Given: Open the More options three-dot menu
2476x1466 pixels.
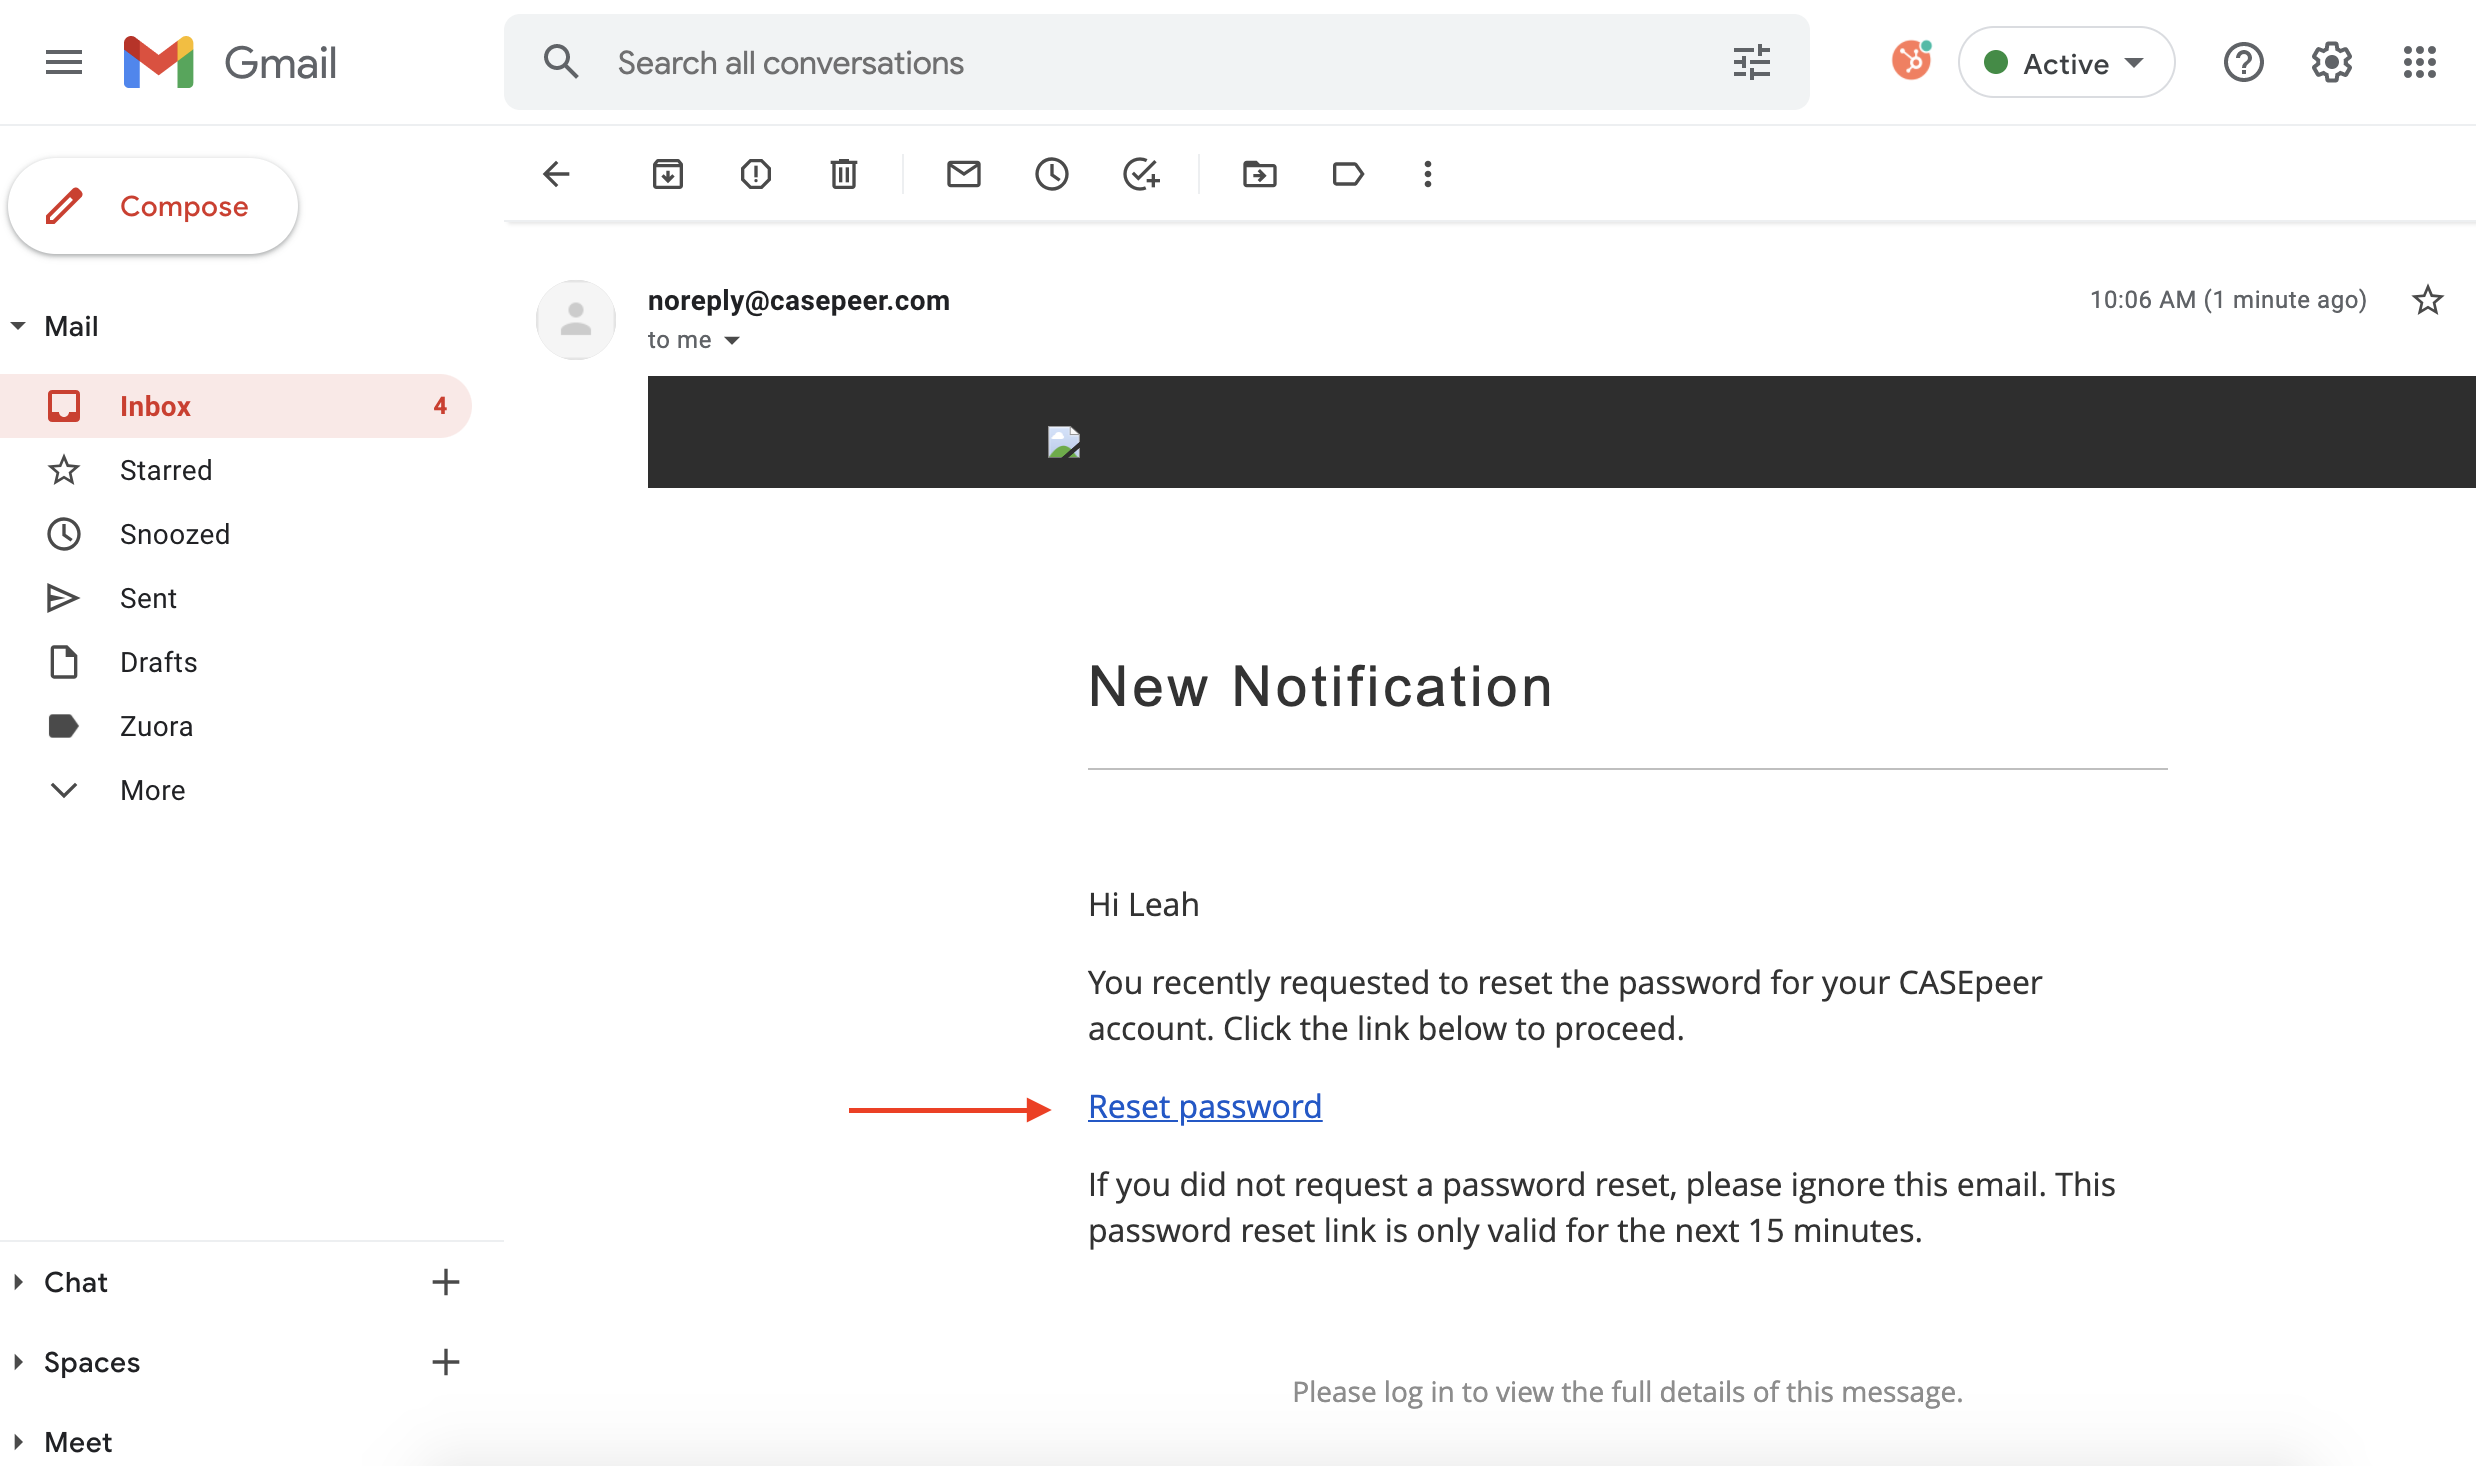Looking at the screenshot, I should click(x=1427, y=174).
